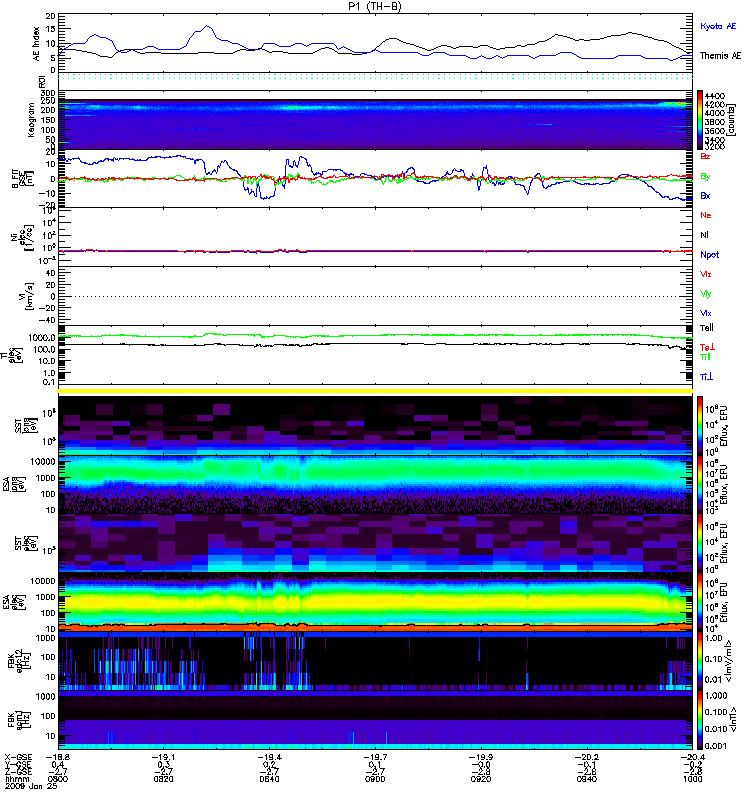
Task: Click the date label '2009 Jan 25'
Action: point(31,786)
